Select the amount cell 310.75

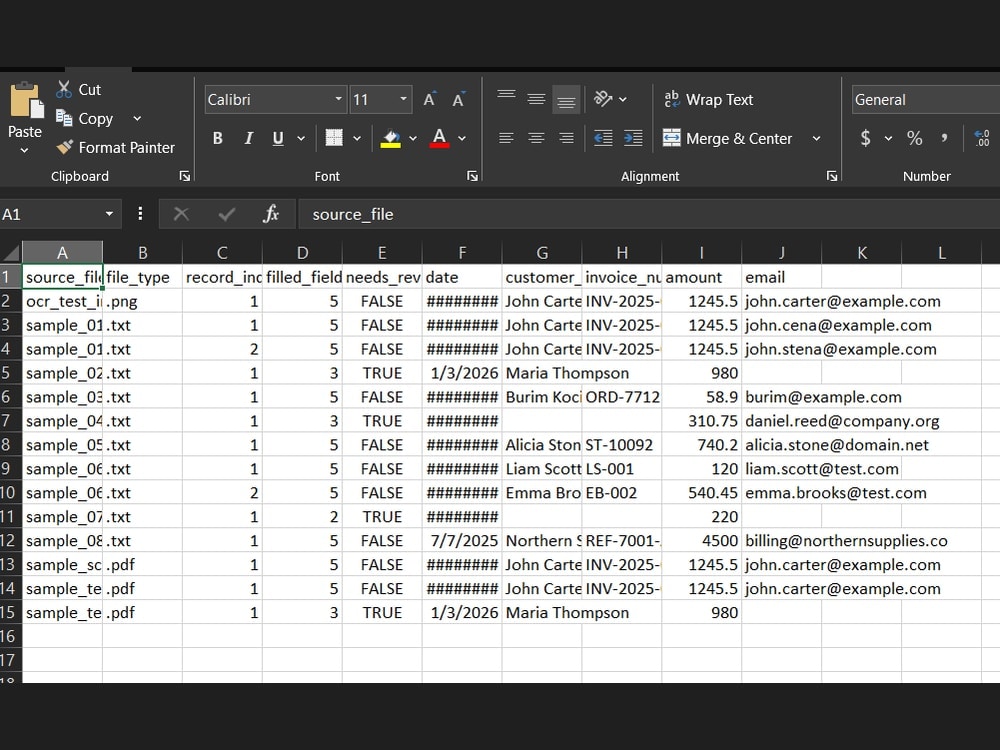click(x=702, y=421)
